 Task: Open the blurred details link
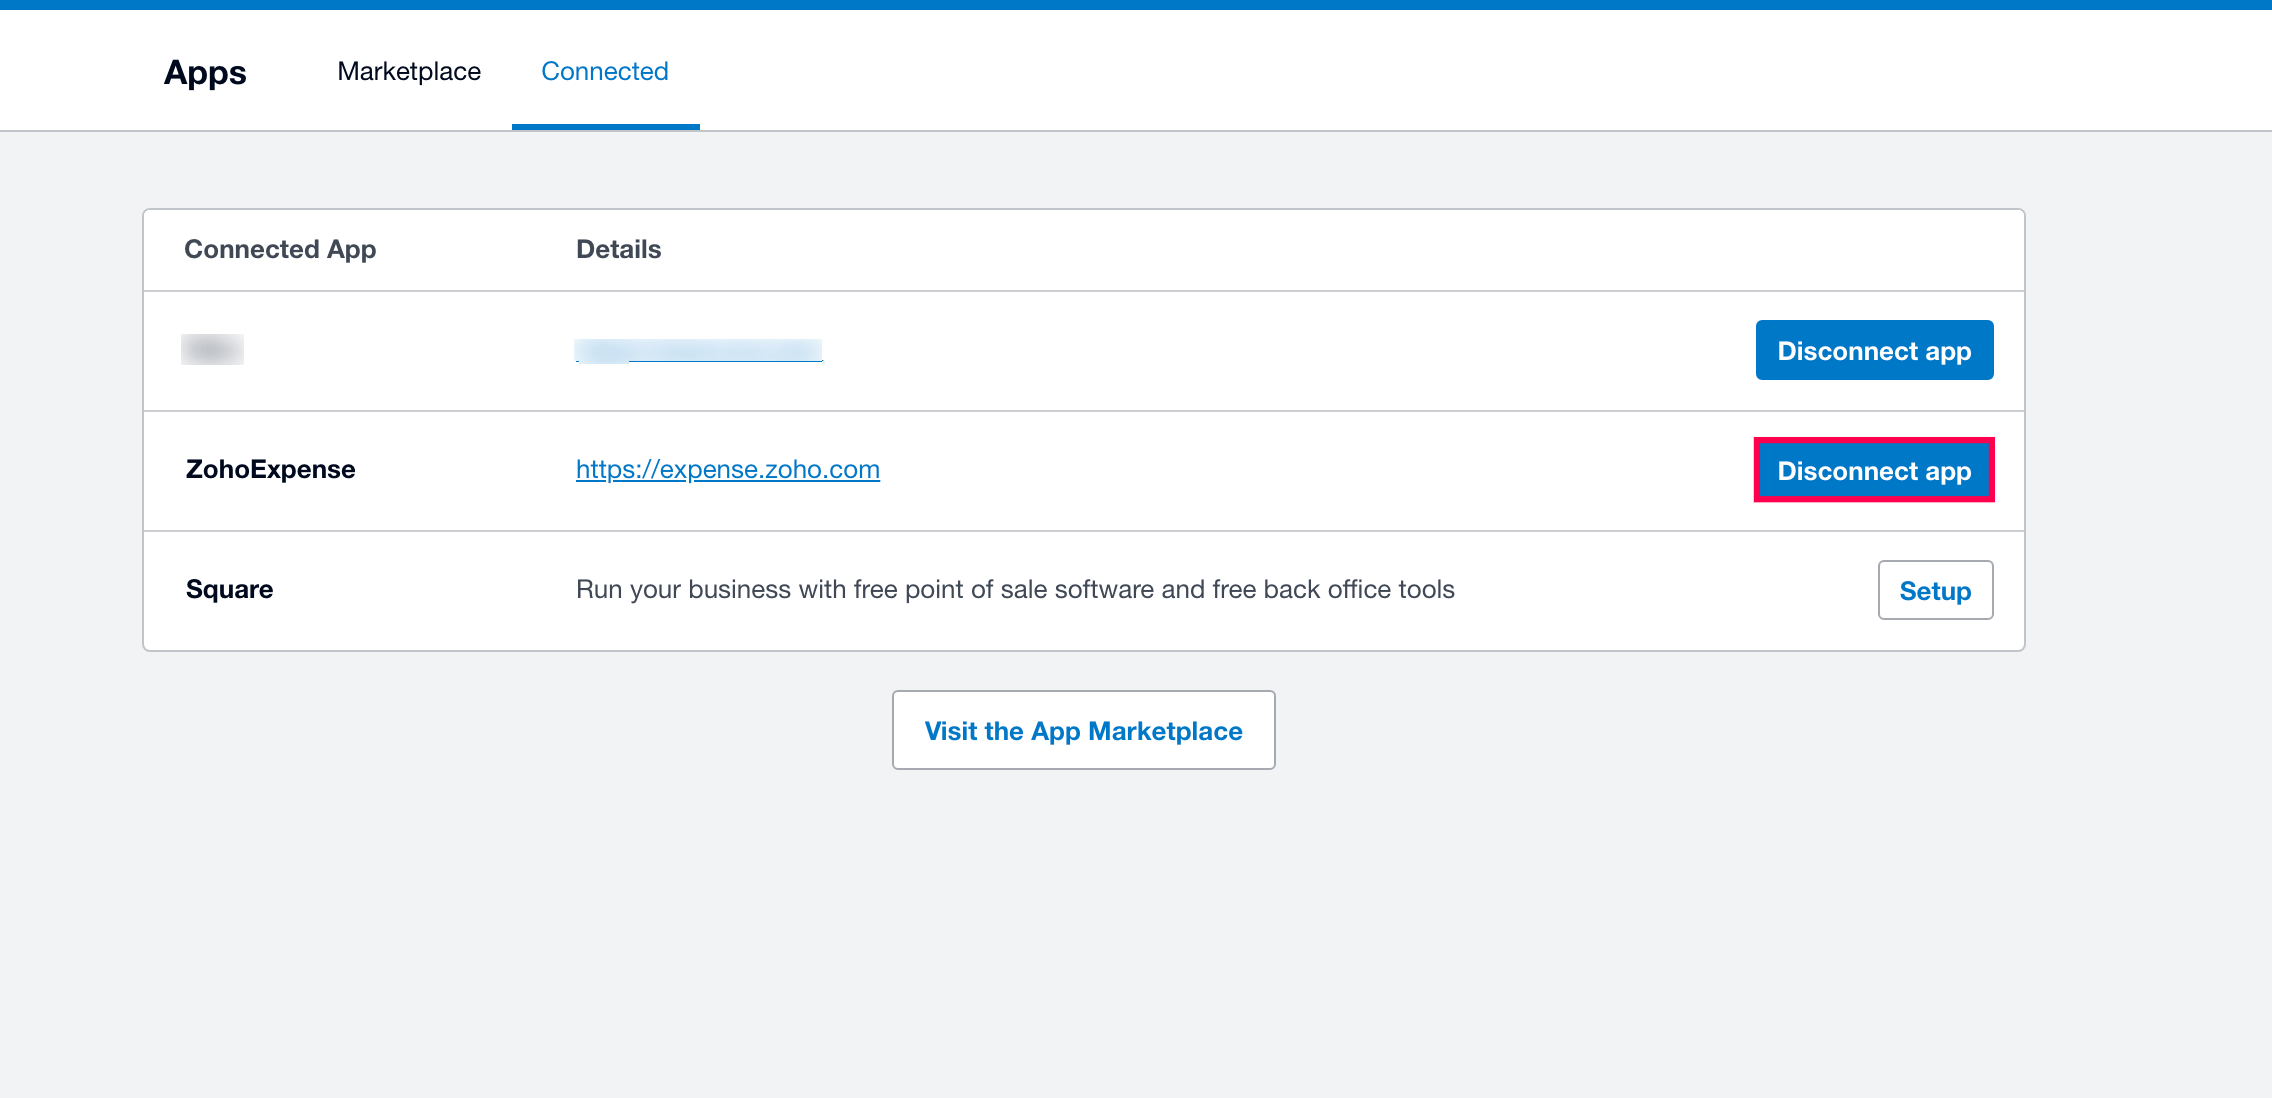698,350
